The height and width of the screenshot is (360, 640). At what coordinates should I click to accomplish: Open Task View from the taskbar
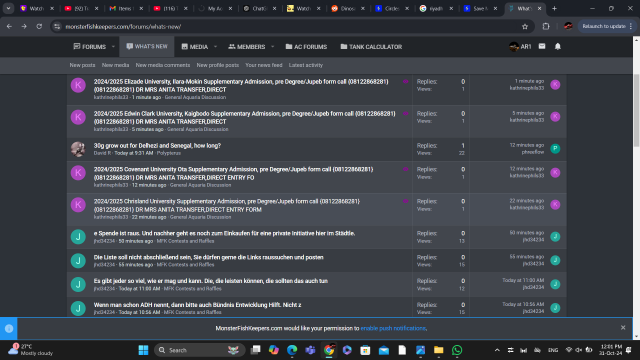click(x=256, y=350)
